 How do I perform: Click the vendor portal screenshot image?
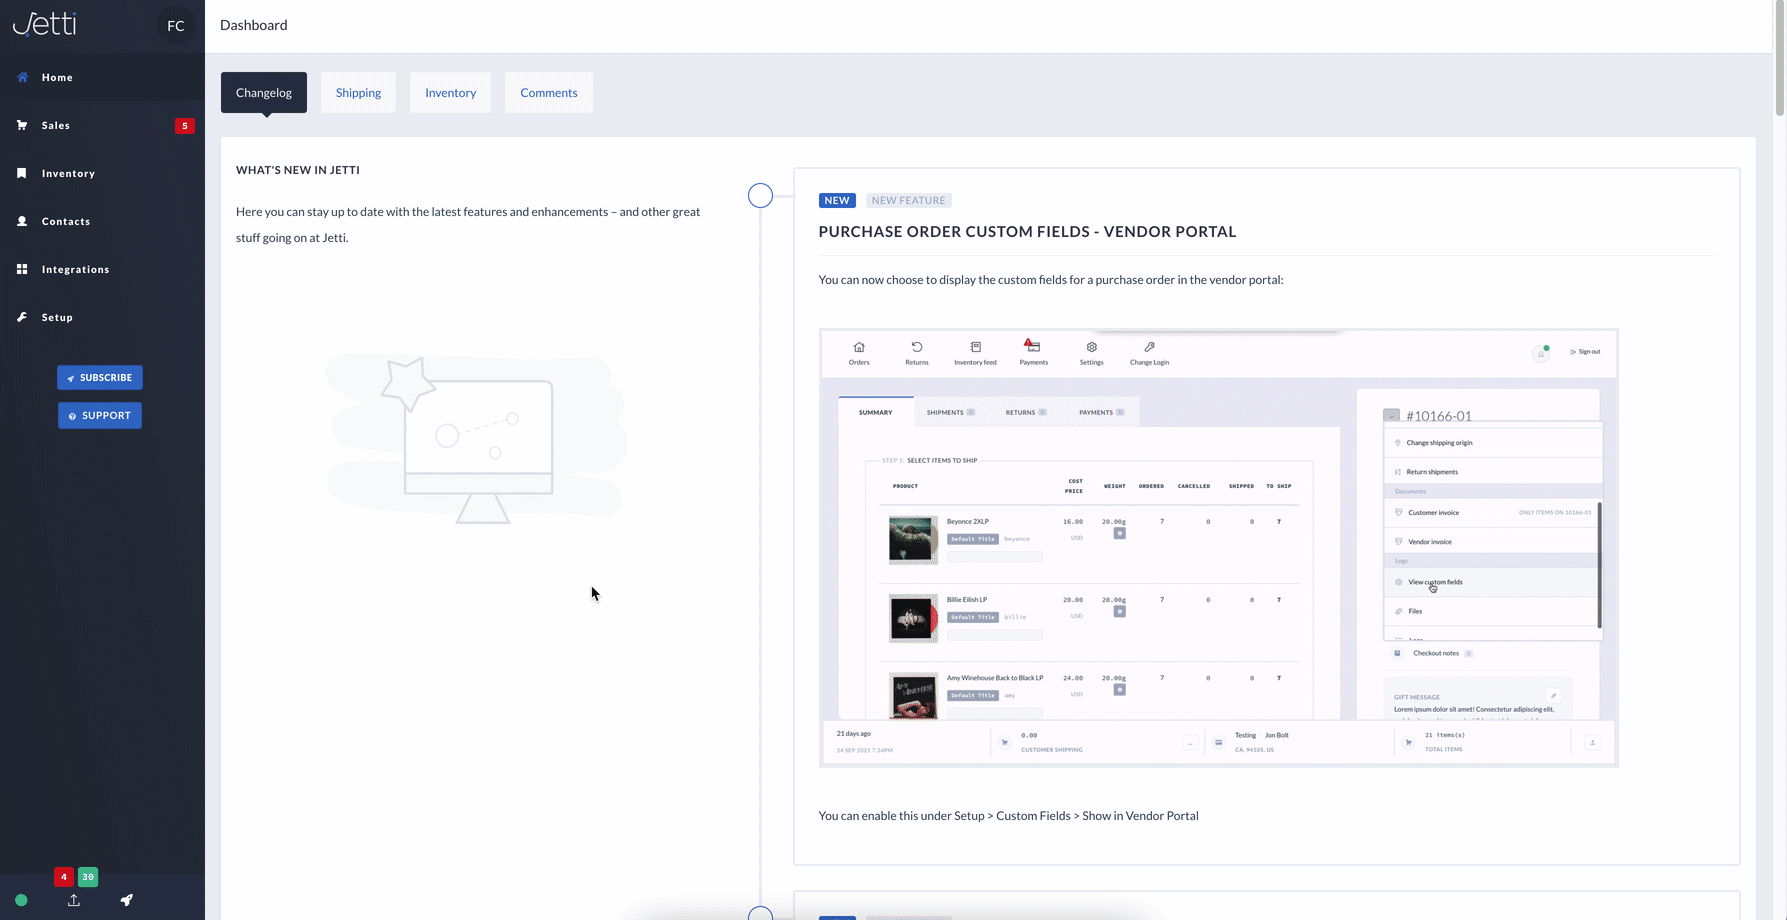pos(1218,547)
